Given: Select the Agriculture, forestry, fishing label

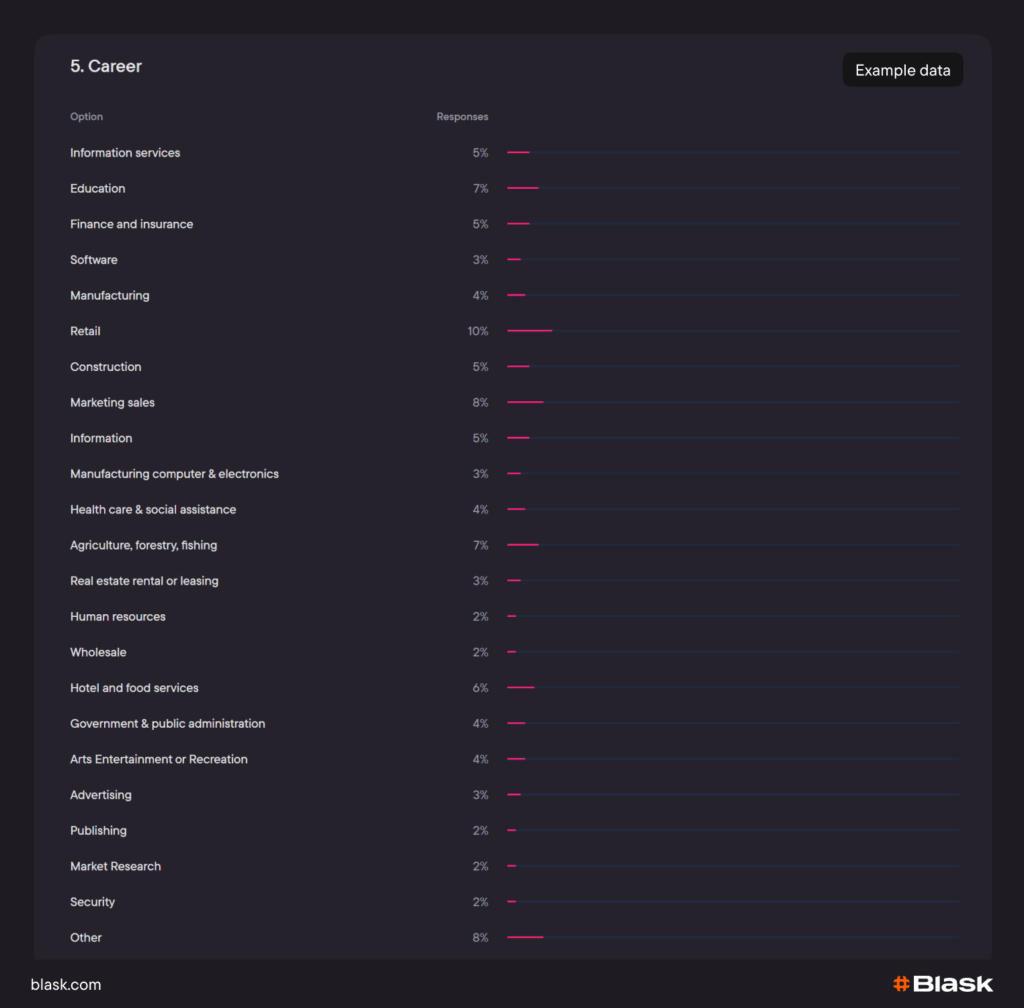Looking at the screenshot, I should [x=143, y=545].
